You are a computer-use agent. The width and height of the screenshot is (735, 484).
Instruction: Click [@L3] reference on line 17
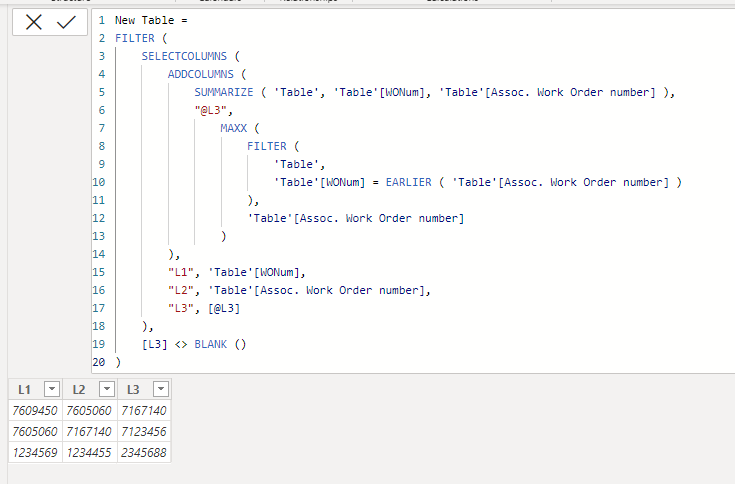pos(224,308)
